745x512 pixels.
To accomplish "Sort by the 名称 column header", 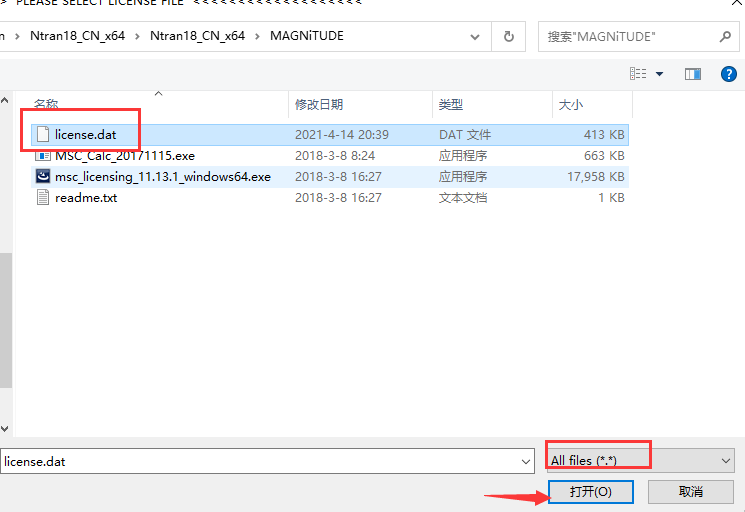I will click(46, 104).
